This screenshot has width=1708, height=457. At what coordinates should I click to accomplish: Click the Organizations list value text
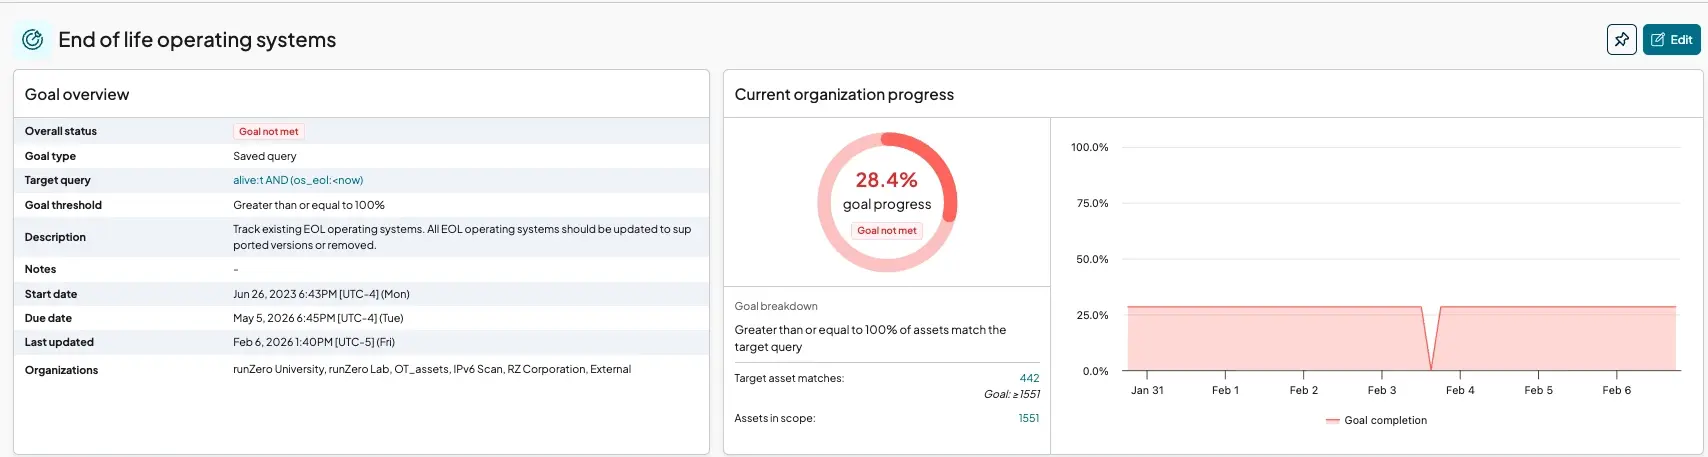click(432, 370)
